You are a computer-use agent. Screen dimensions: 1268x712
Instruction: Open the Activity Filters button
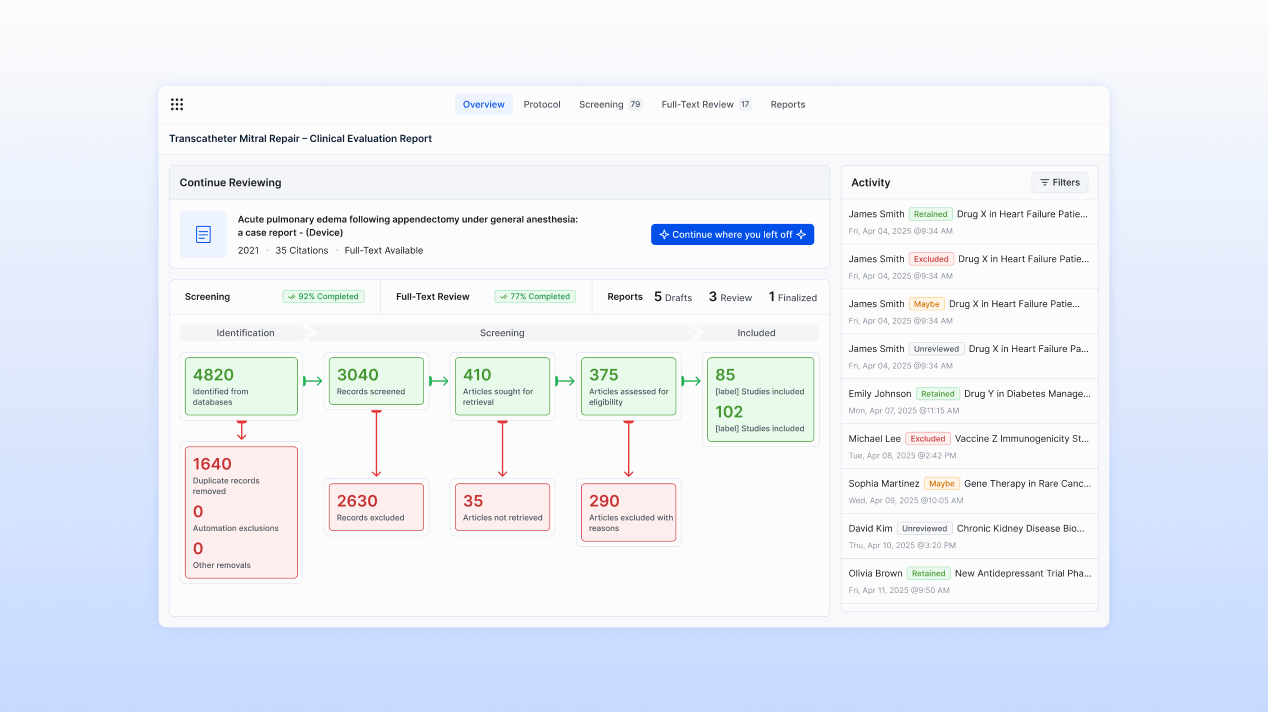click(1060, 182)
